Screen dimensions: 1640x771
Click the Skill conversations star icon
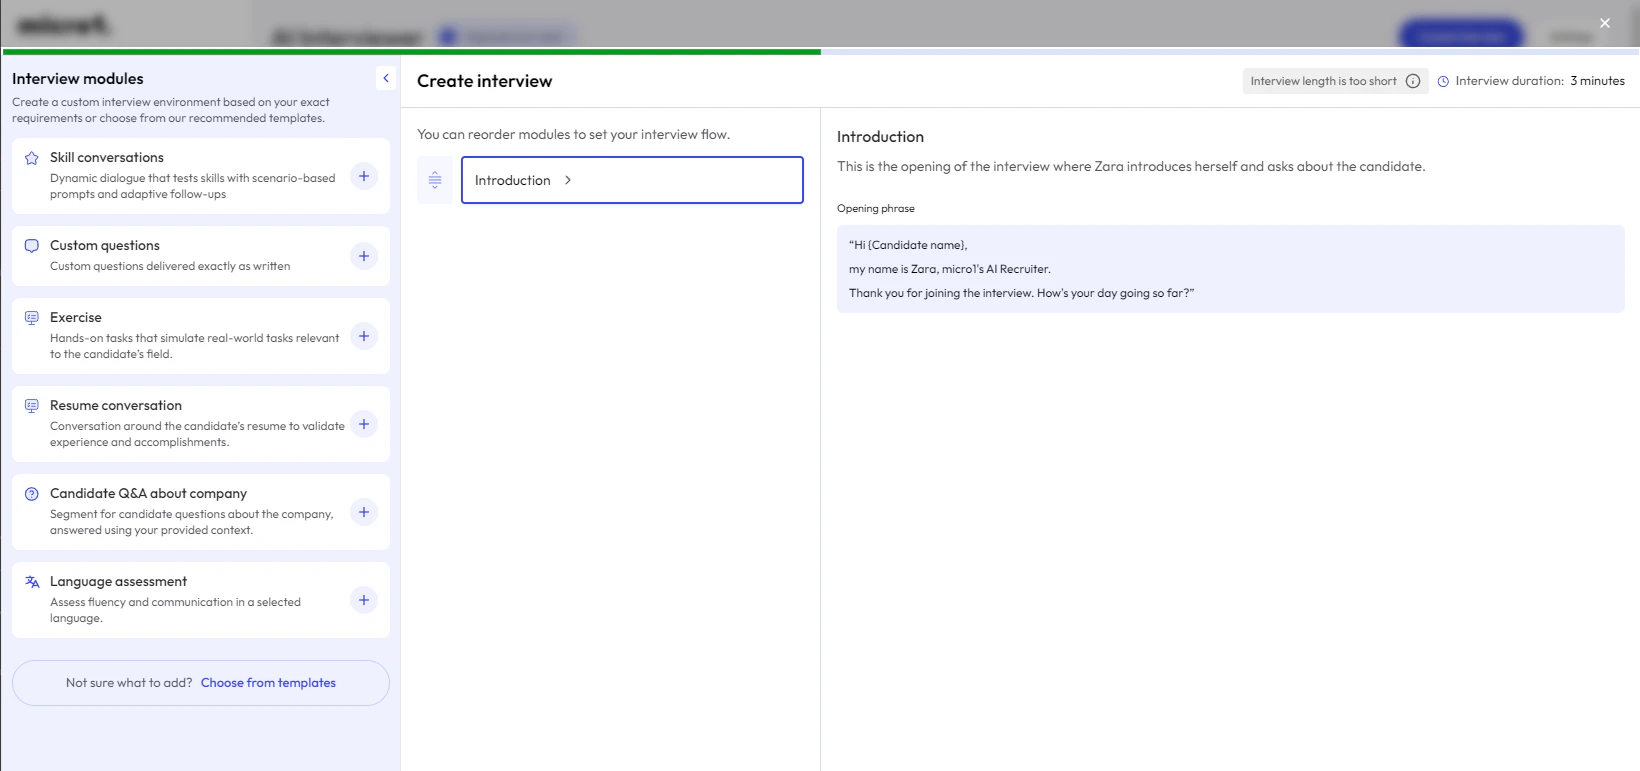click(x=32, y=158)
